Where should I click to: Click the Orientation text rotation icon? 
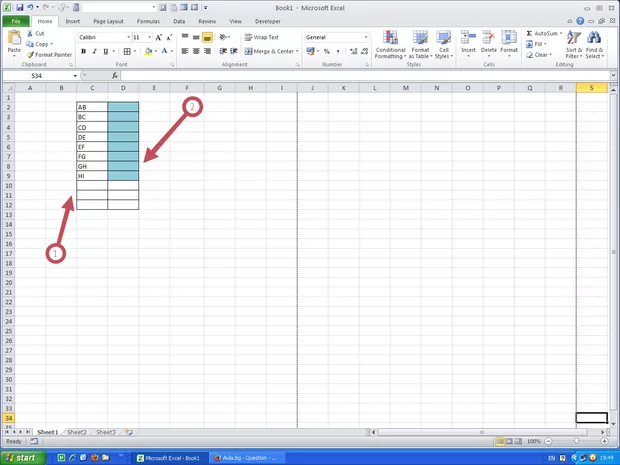pyautogui.click(x=223, y=37)
